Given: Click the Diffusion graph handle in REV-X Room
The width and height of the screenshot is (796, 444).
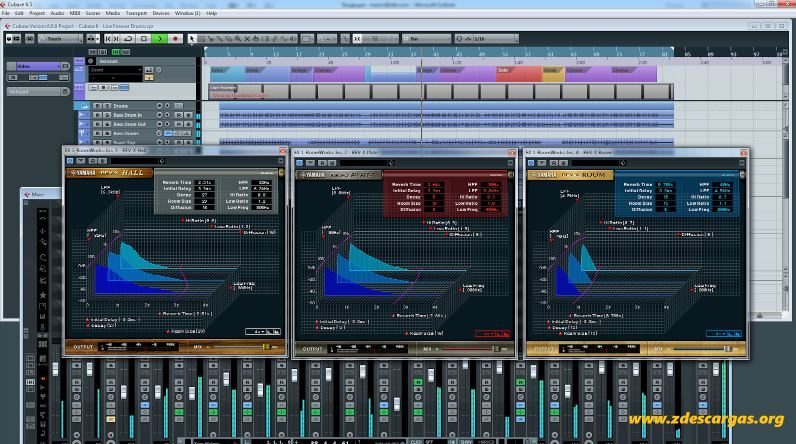Looking at the screenshot, I should point(678,234).
